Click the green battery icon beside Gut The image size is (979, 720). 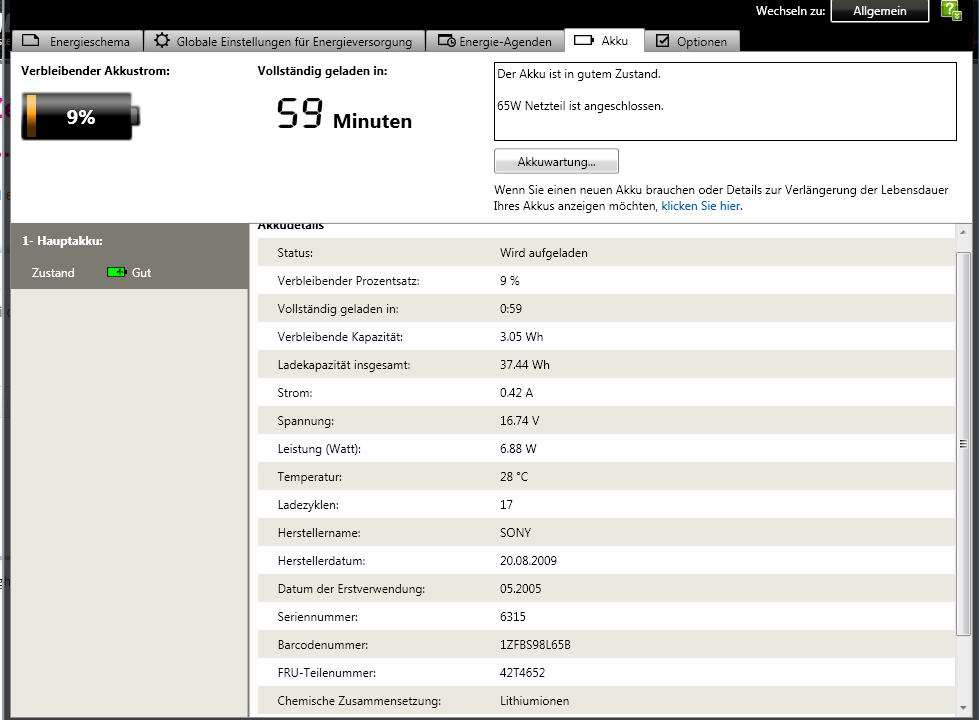click(116, 272)
